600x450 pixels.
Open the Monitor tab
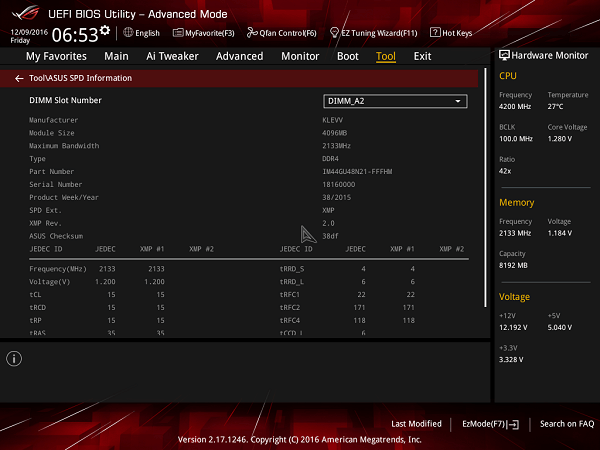pos(300,56)
